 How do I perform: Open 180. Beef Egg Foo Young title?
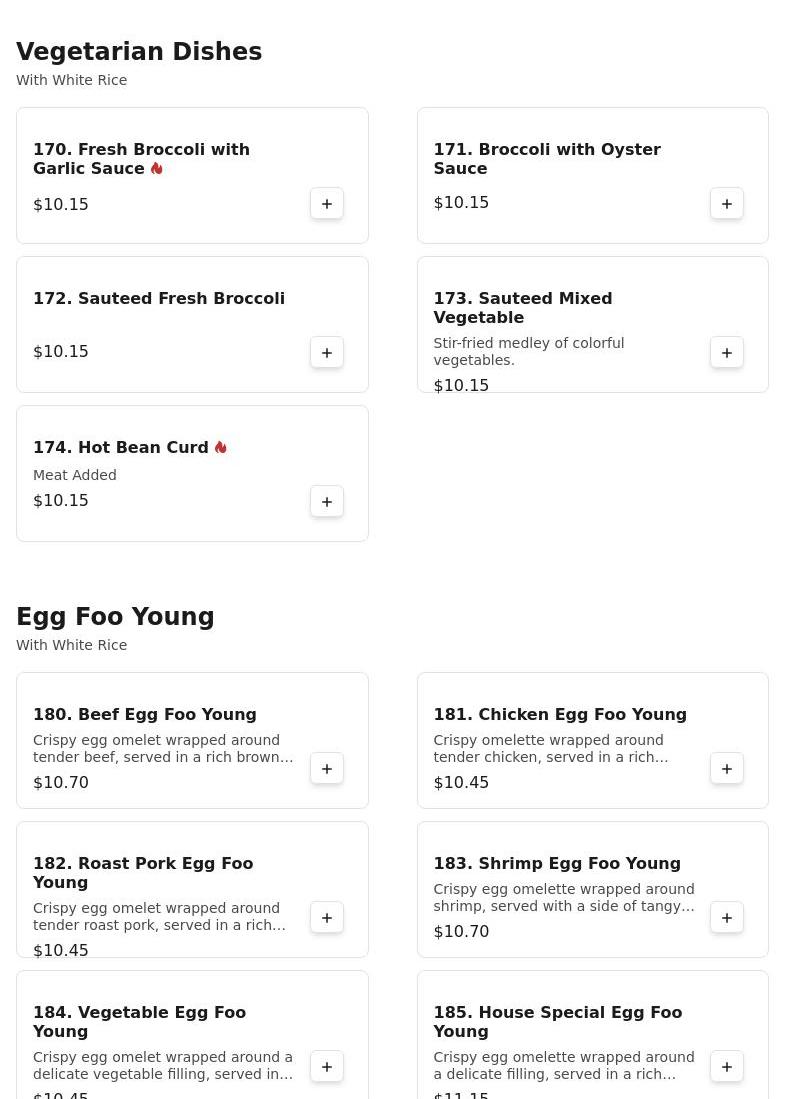click(x=145, y=714)
